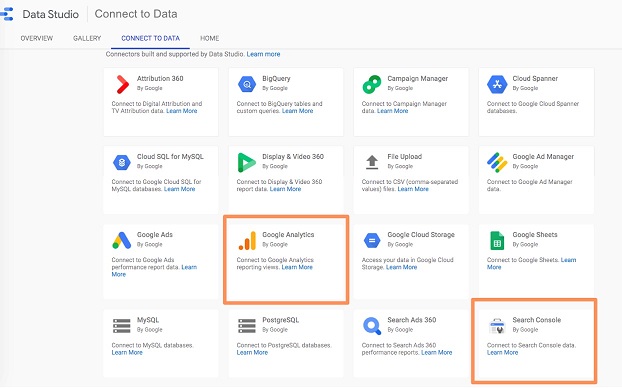622x388 pixels.
Task: Open Campaign Manager Learn More link
Action: point(392,111)
